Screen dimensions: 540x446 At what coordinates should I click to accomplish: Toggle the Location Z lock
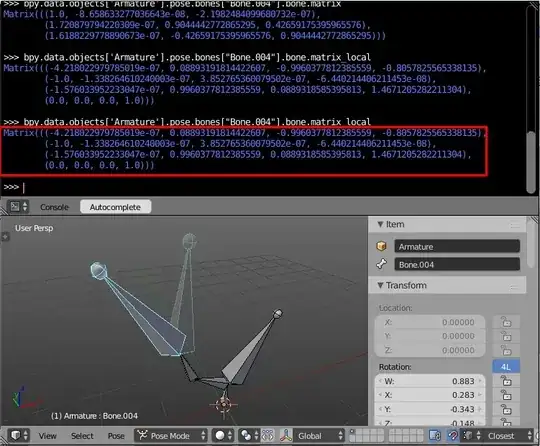coord(506,350)
